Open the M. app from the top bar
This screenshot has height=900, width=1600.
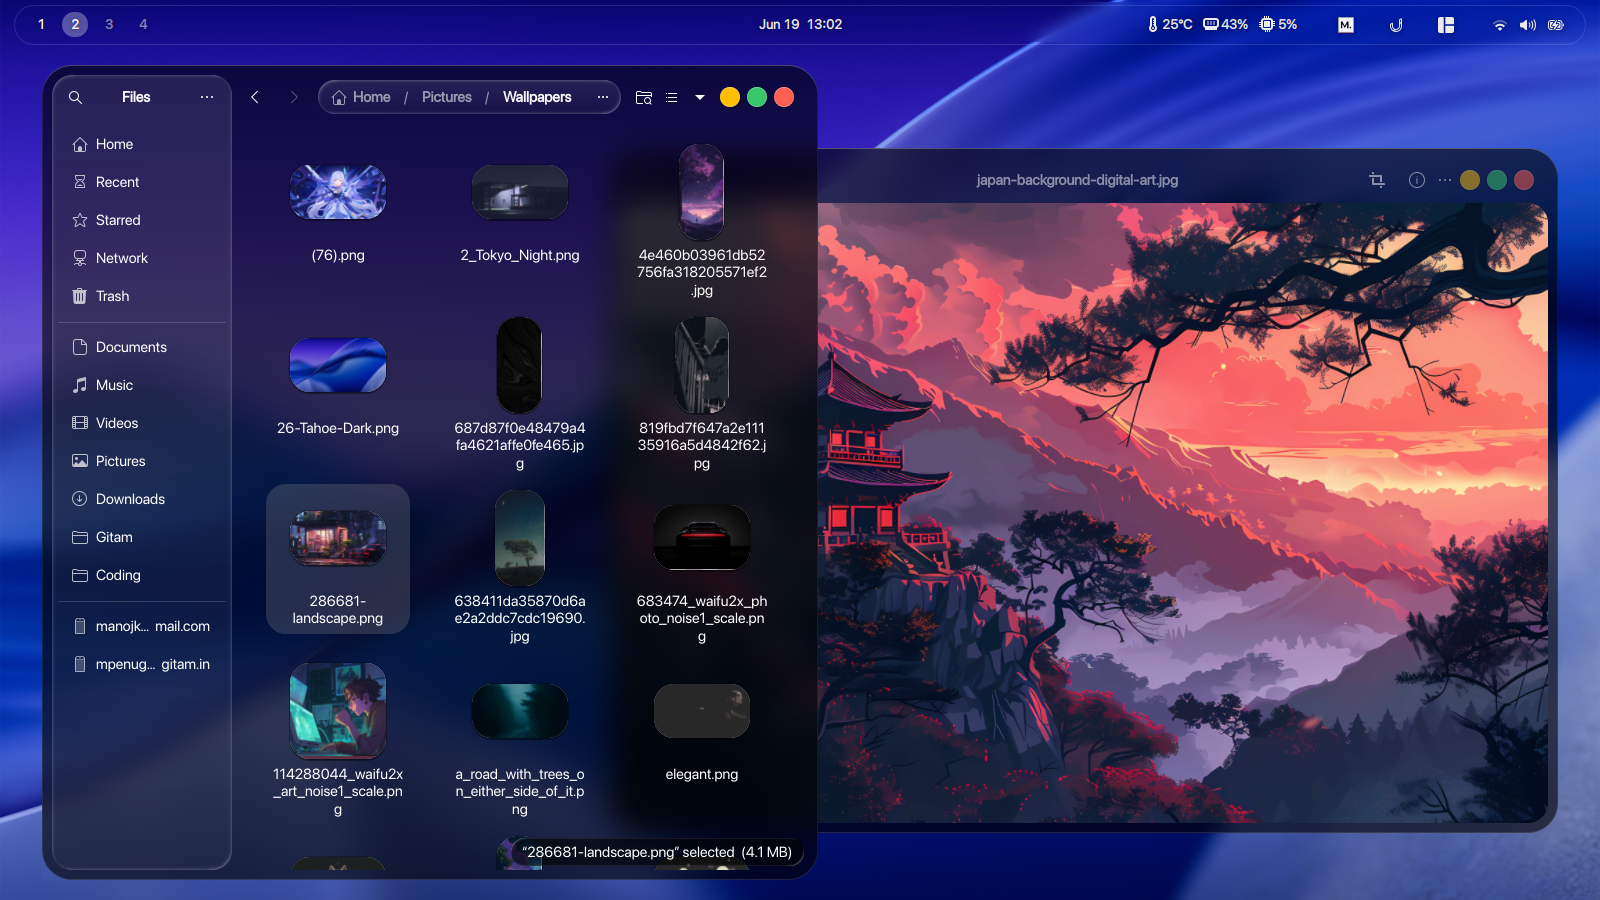click(1345, 24)
